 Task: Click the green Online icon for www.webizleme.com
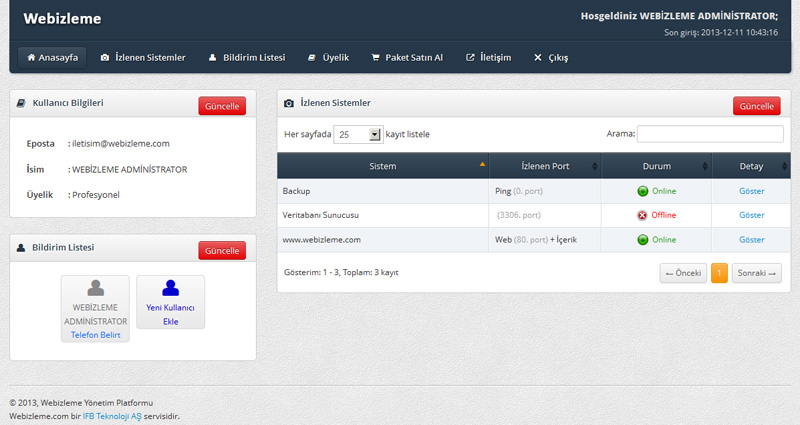coord(642,240)
